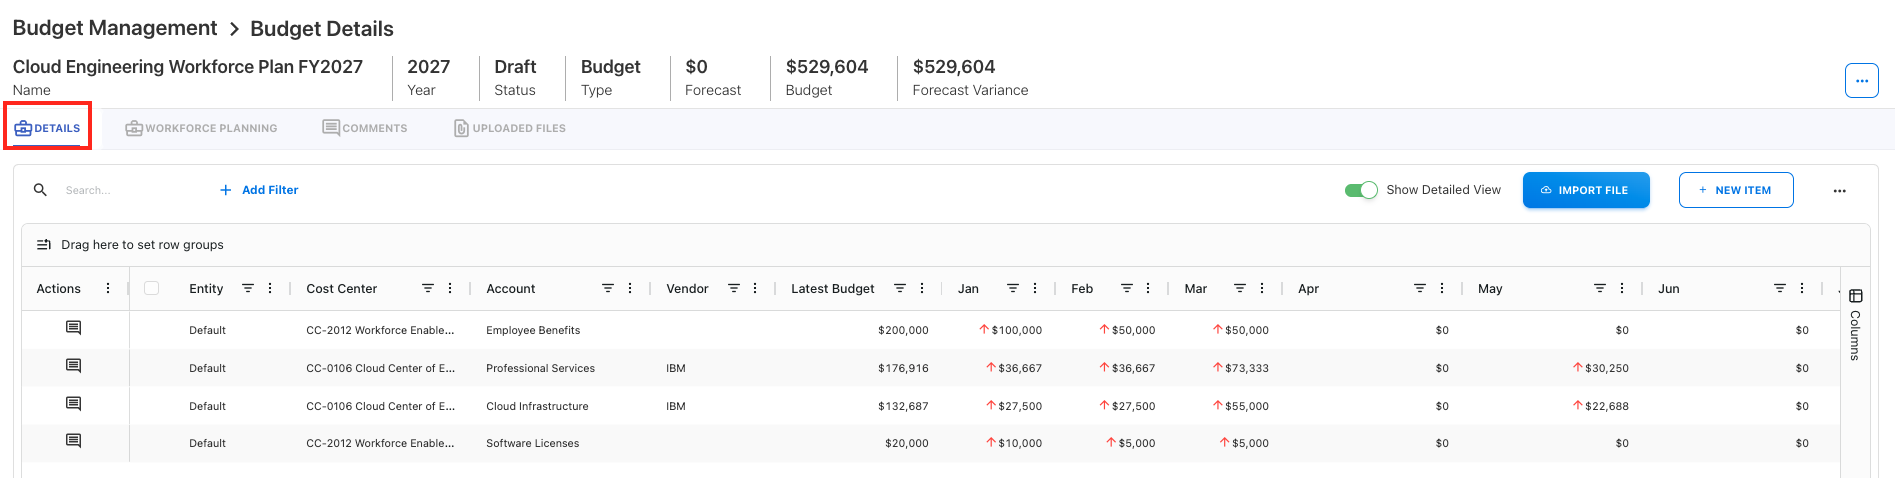This screenshot has width=1895, height=478.
Task: Toggle Show Detailed View switch
Action: coord(1361,190)
